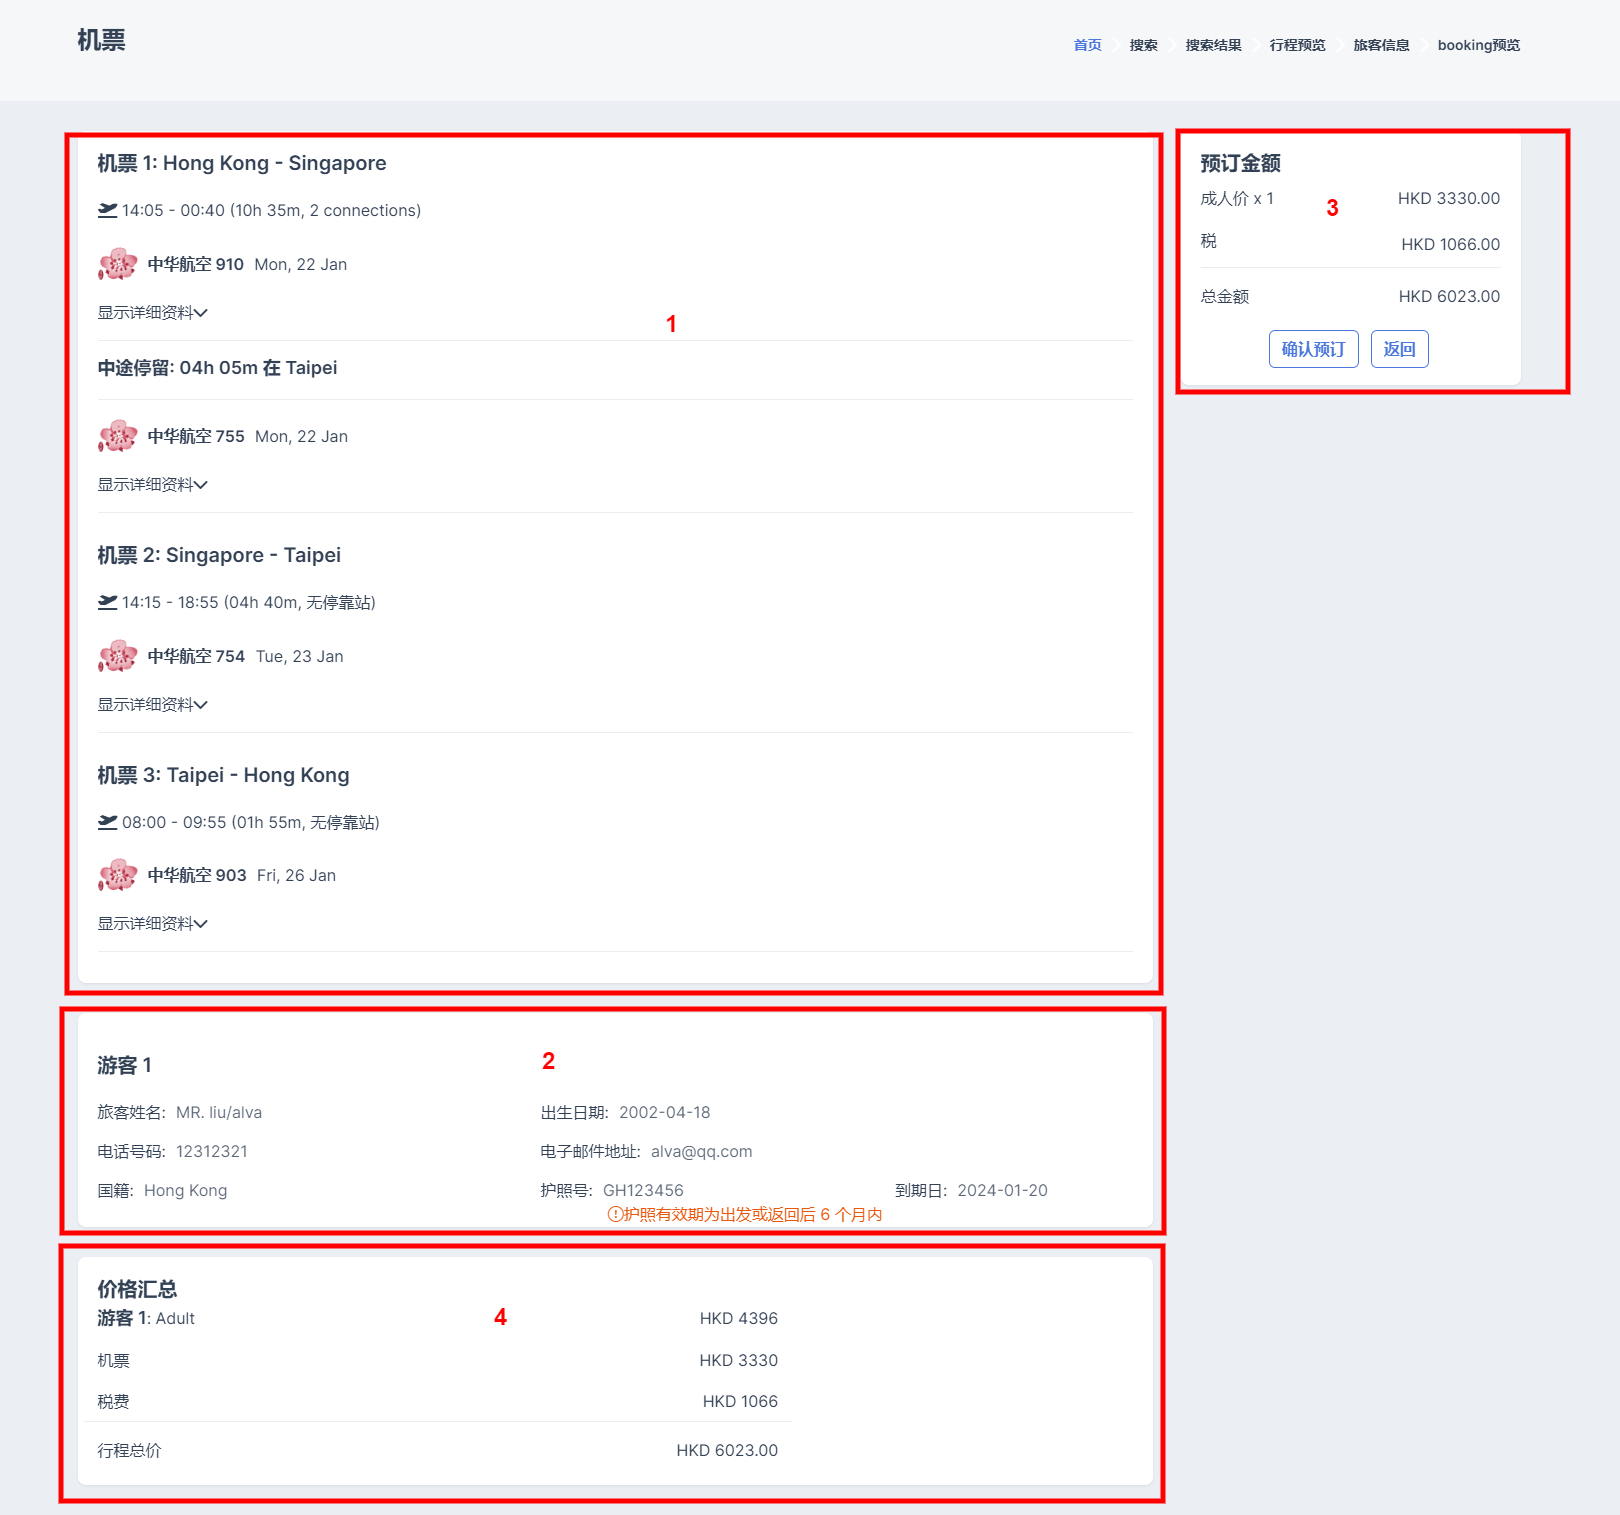Expand details for flight 755

coord(152,485)
